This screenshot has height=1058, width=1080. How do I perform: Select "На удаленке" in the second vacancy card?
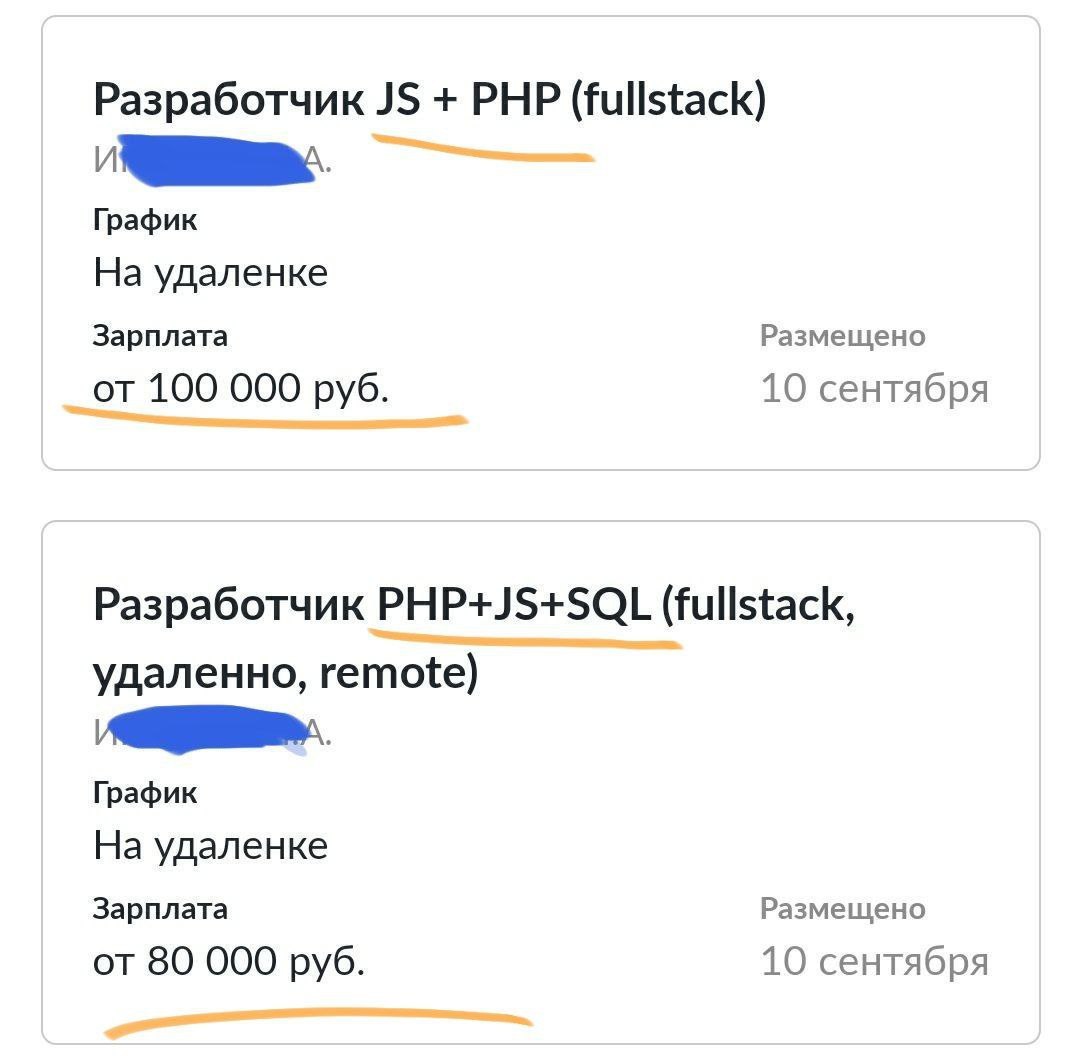point(210,846)
